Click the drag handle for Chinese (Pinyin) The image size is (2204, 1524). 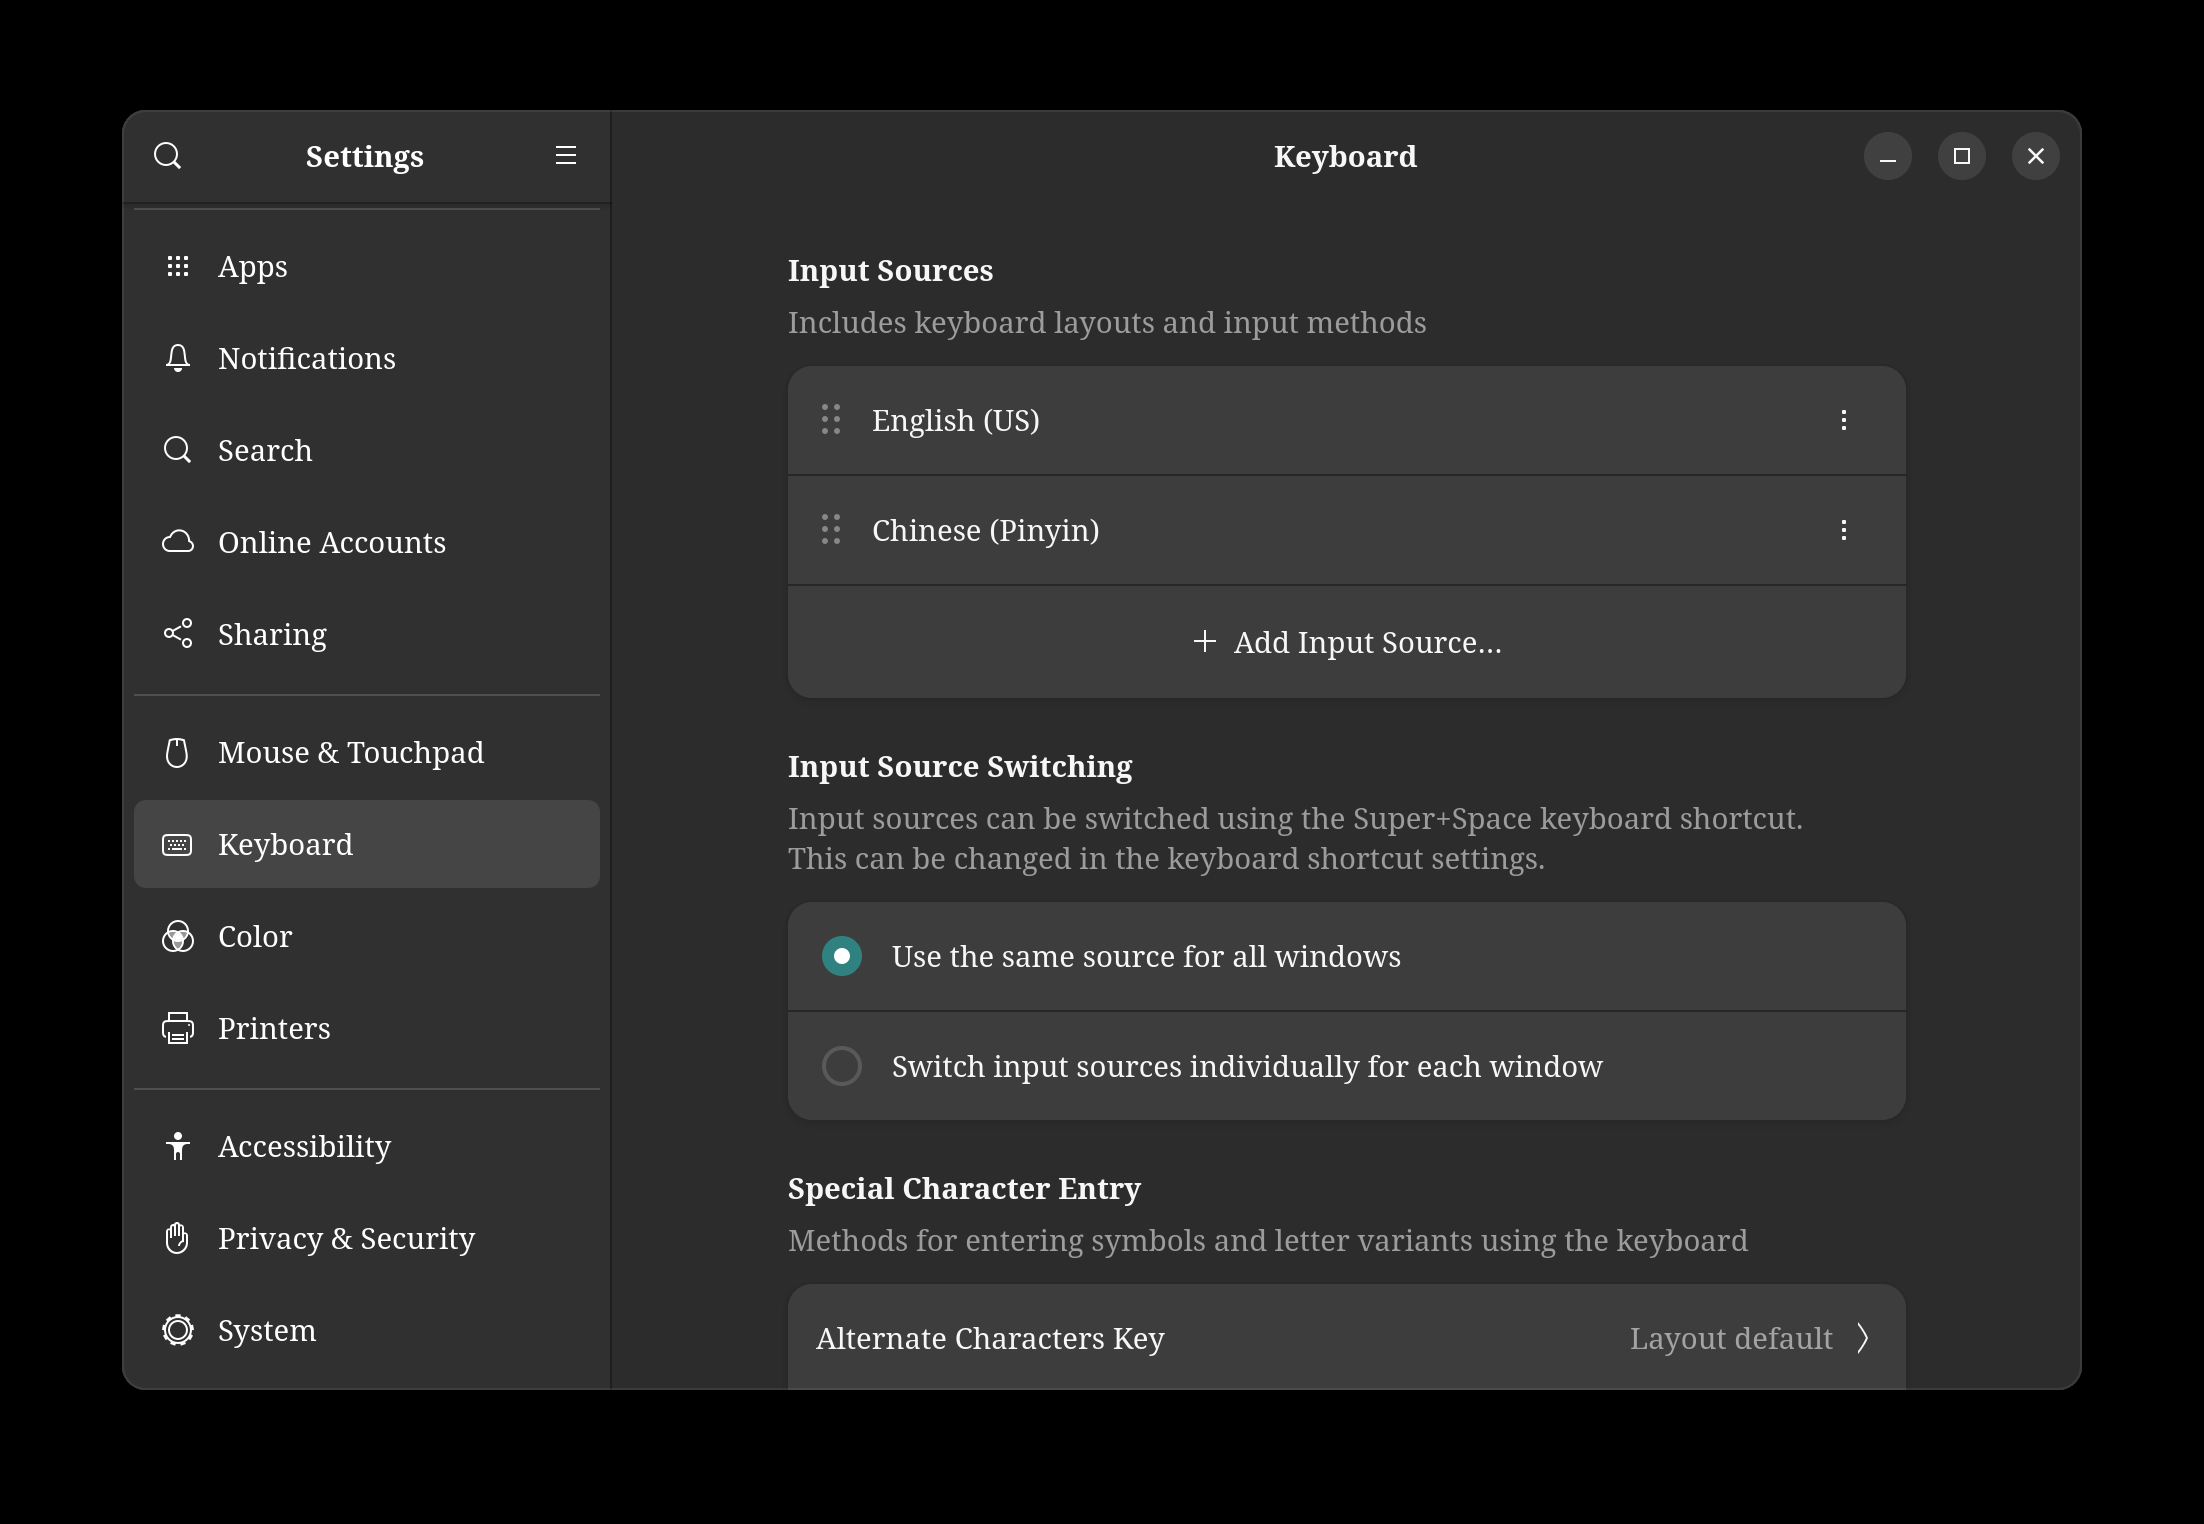tap(831, 530)
